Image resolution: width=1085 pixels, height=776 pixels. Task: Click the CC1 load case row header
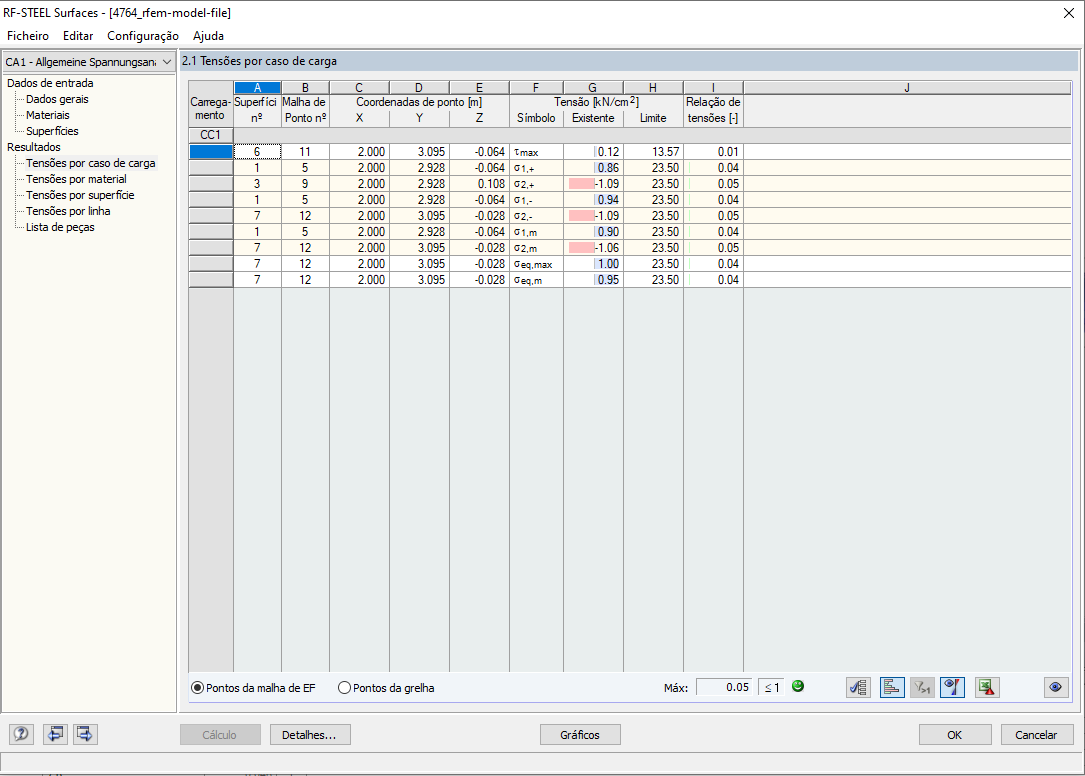tap(210, 135)
